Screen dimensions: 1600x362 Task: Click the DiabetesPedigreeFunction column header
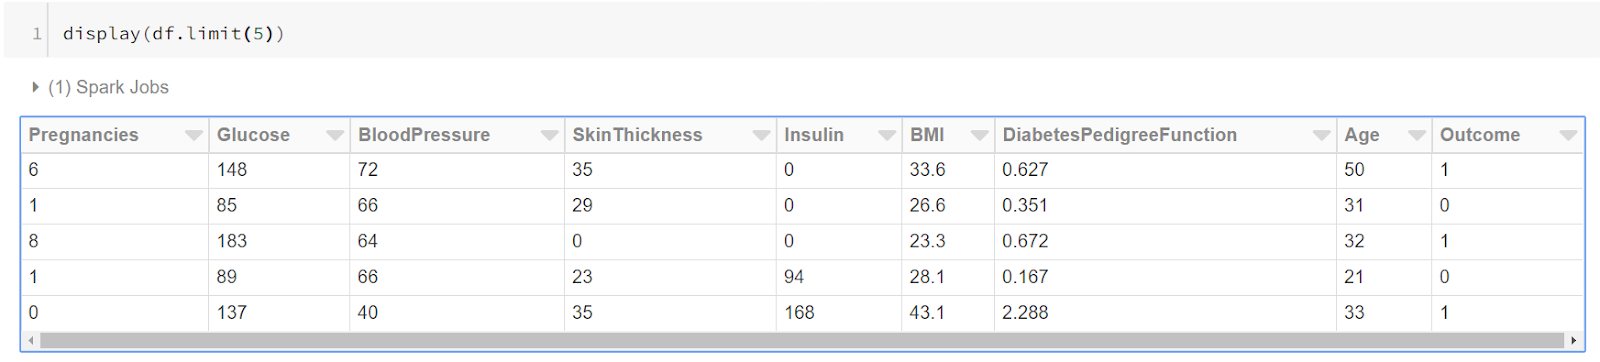coord(1119,135)
